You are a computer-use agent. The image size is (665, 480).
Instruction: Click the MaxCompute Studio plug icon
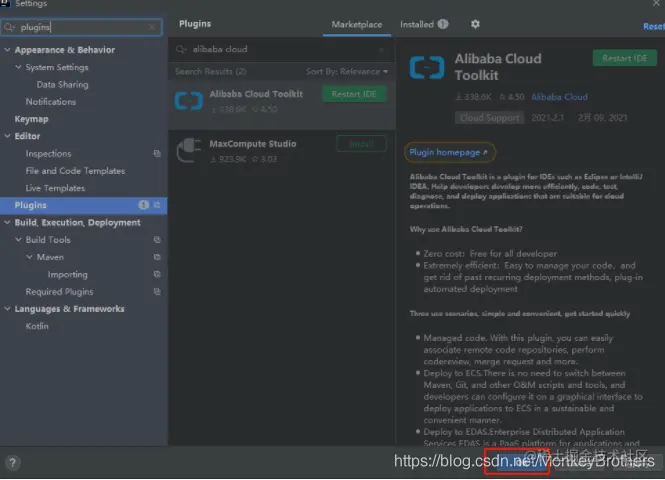189,150
